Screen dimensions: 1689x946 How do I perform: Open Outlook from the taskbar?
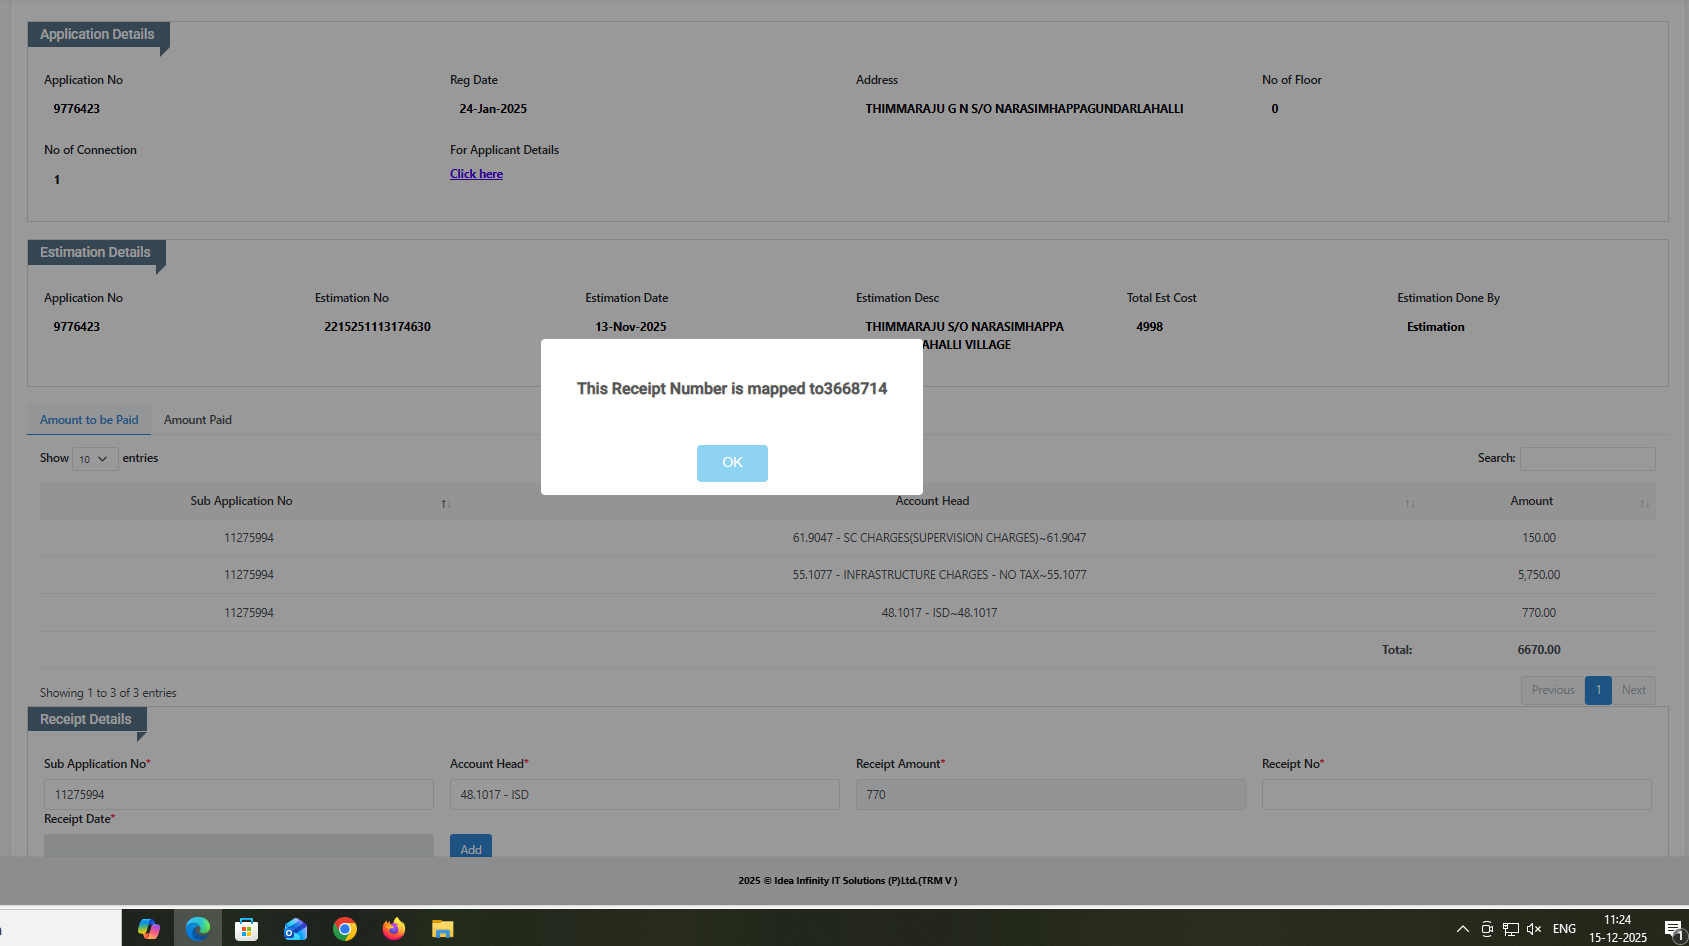(295, 929)
